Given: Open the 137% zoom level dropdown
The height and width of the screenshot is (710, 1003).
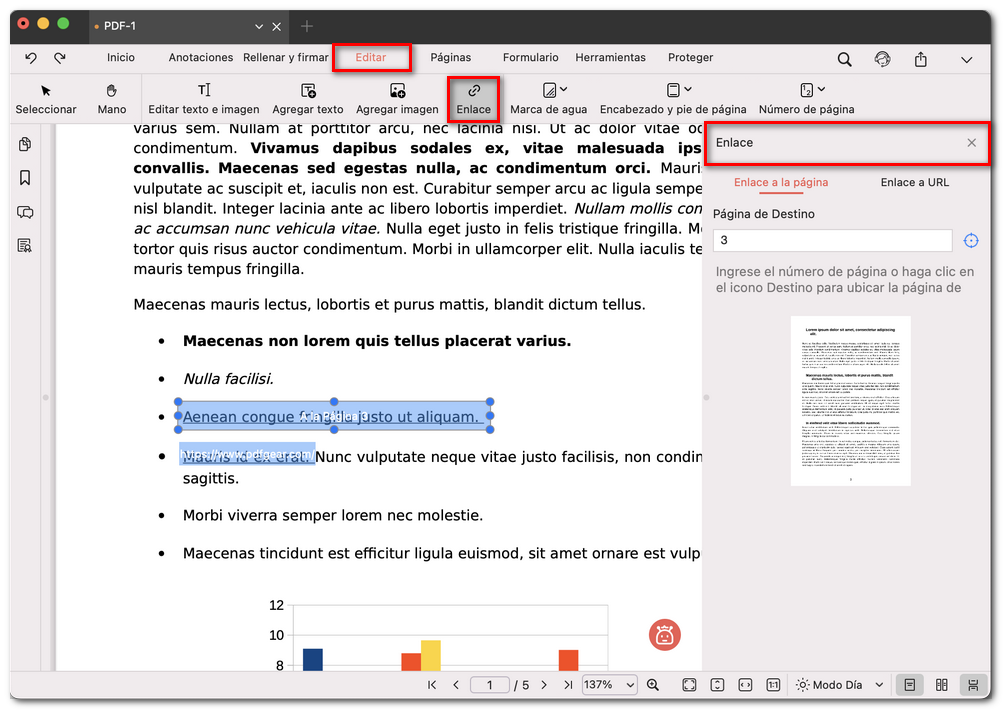Looking at the screenshot, I should (x=609, y=685).
